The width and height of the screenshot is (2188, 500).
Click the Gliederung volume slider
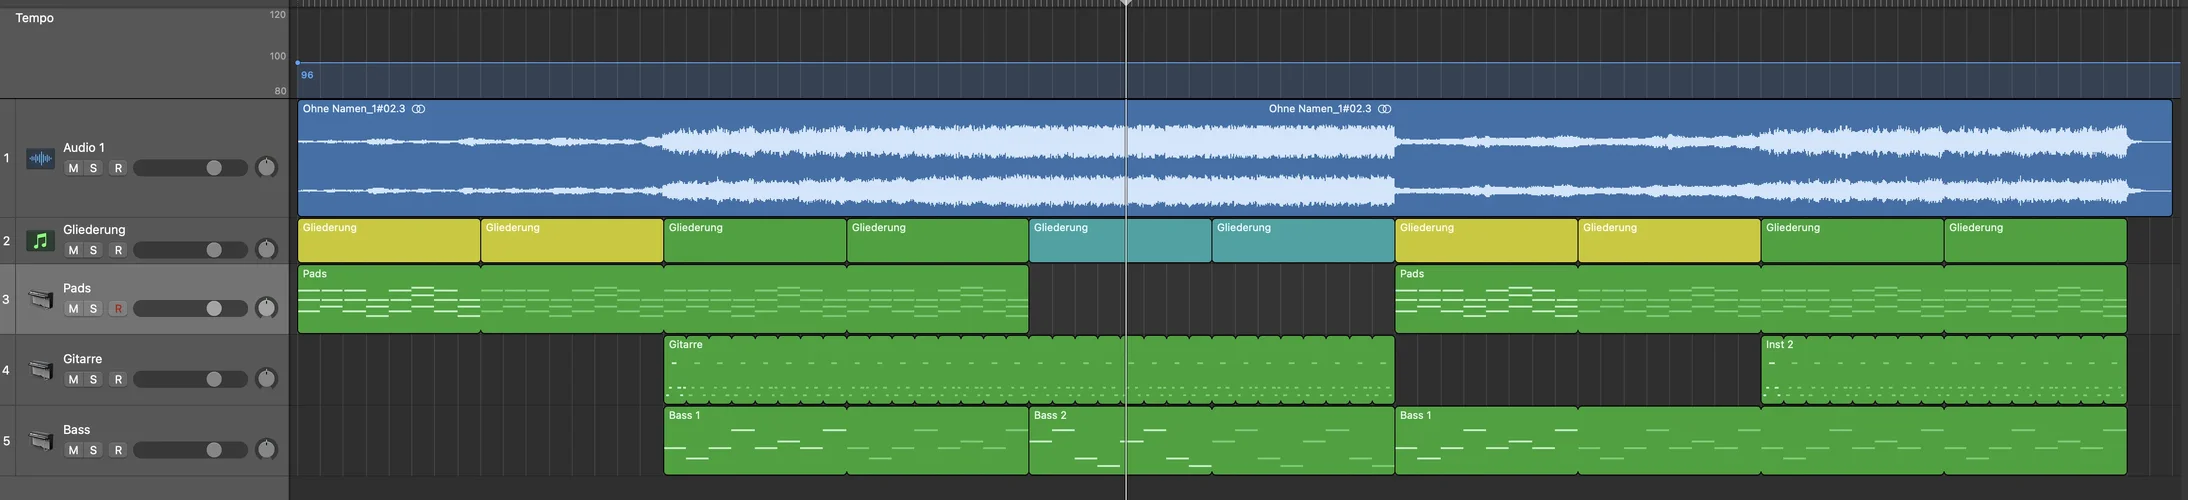point(190,250)
